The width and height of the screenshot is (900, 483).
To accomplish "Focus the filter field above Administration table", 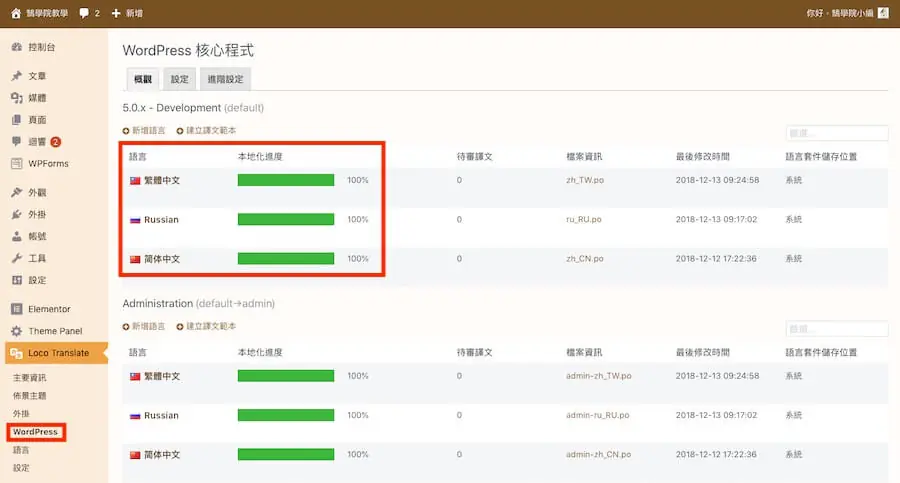I will [837, 329].
